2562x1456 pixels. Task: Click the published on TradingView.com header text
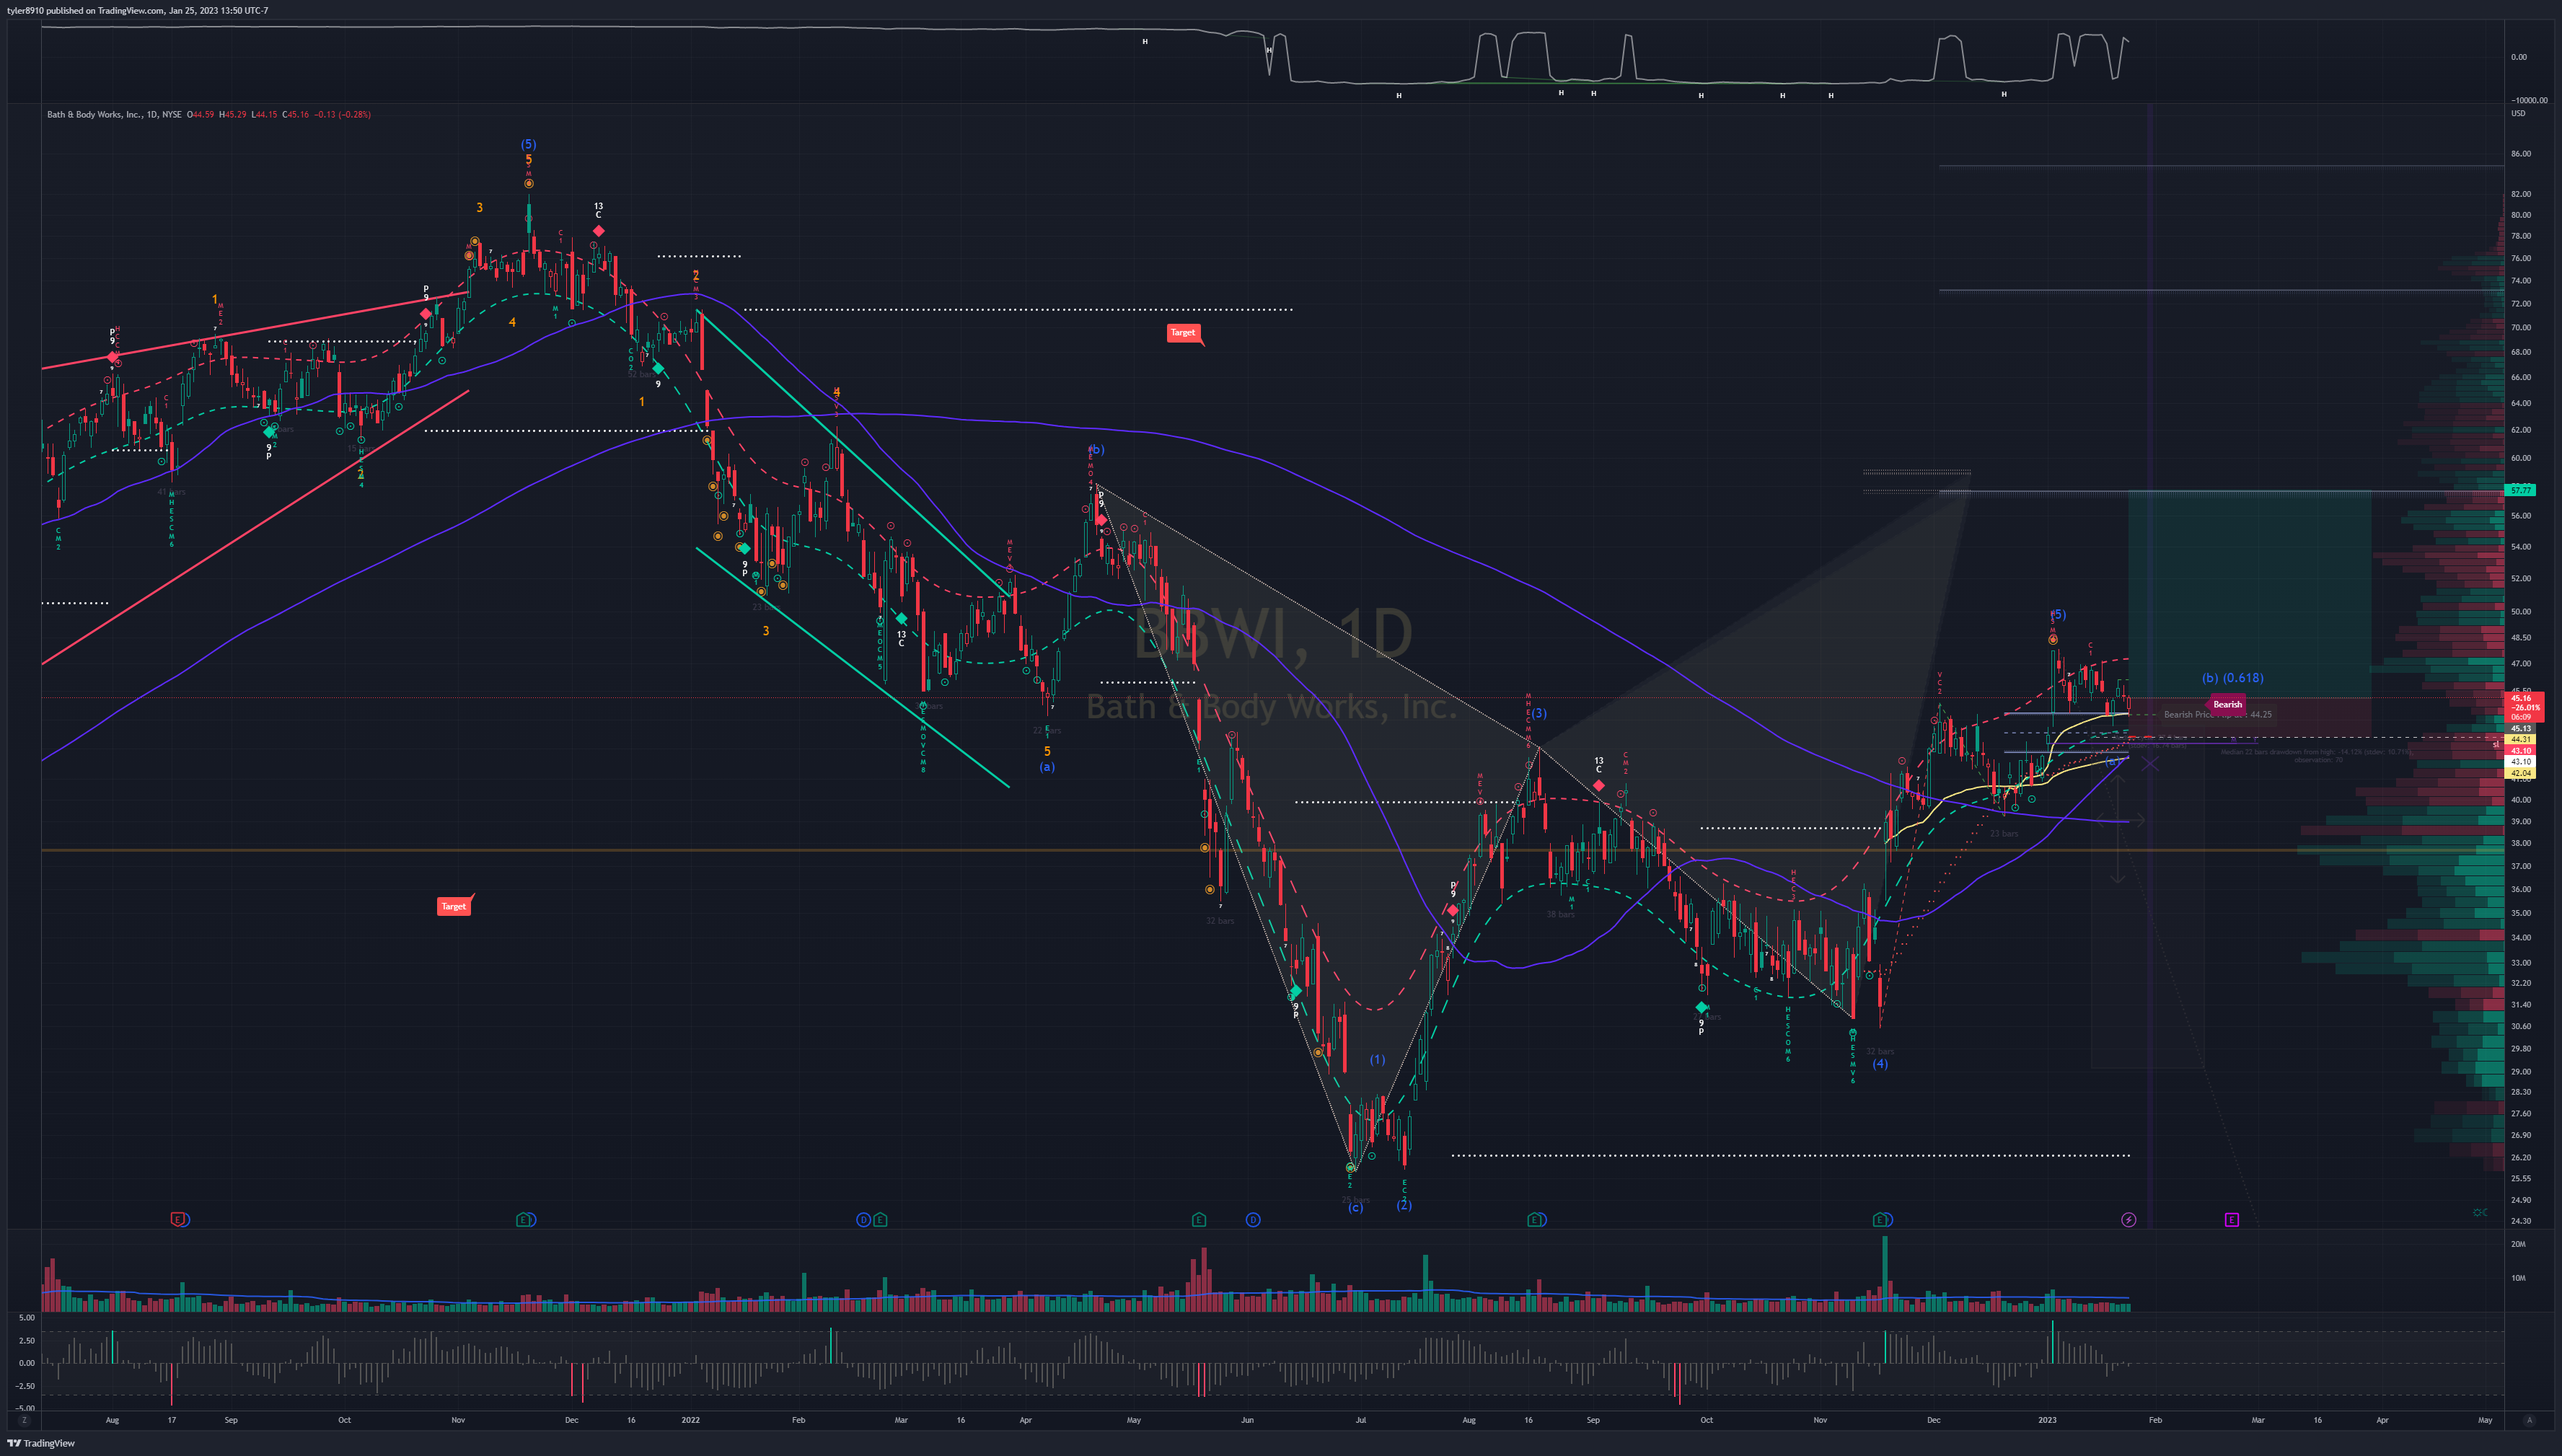click(x=137, y=10)
